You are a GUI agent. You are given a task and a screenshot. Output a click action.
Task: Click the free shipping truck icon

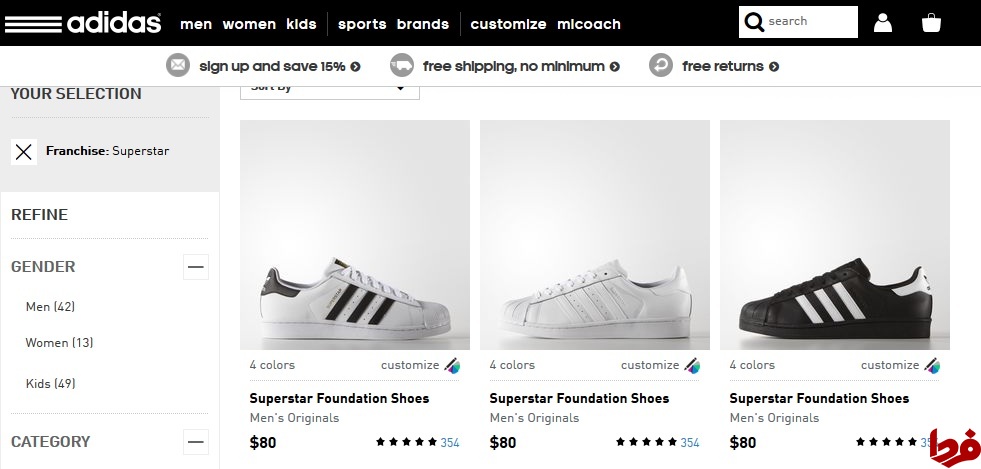click(402, 66)
